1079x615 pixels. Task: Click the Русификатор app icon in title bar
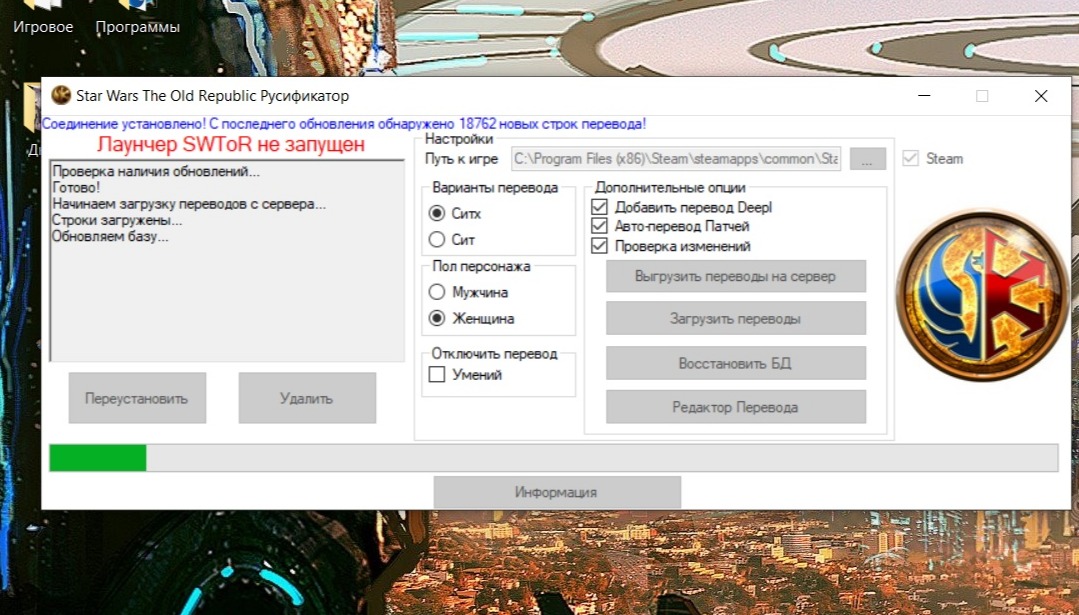pyautogui.click(x=61, y=96)
